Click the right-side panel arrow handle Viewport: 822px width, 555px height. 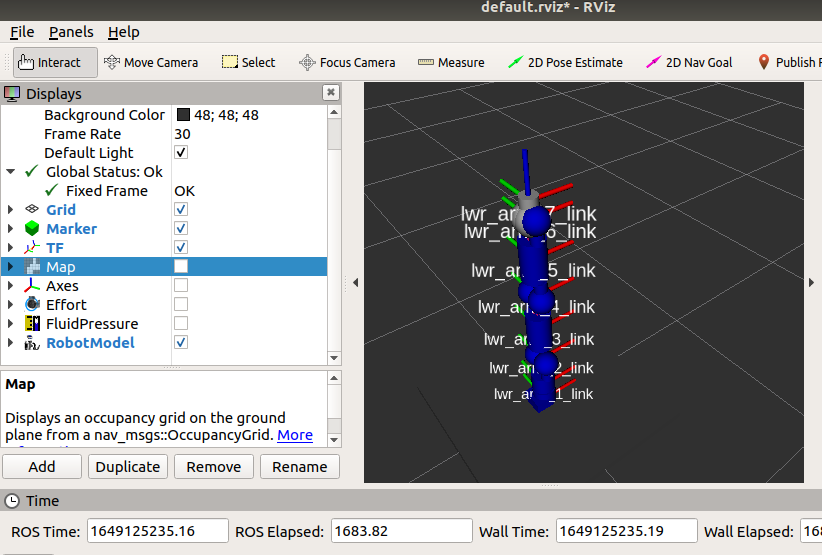tap(811, 282)
